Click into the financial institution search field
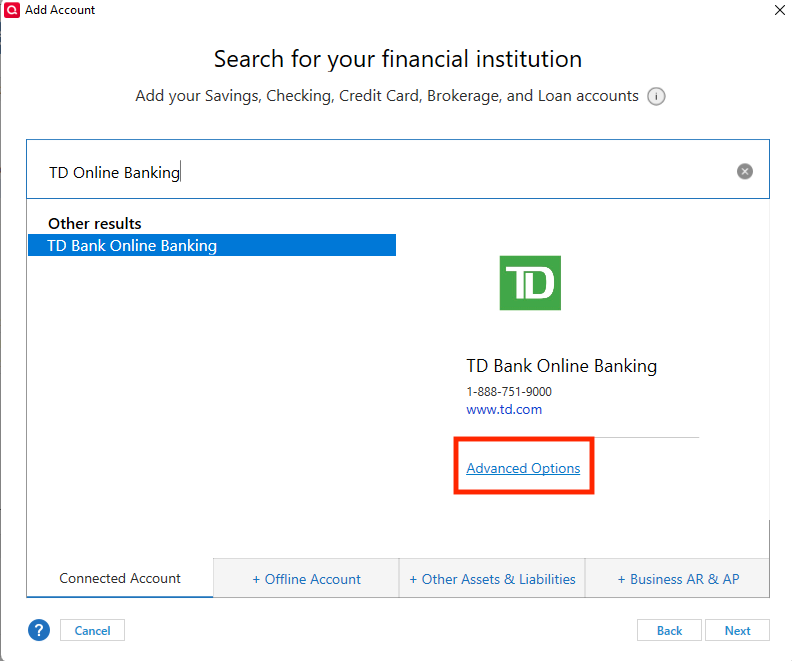This screenshot has width=792, height=661. (398, 169)
